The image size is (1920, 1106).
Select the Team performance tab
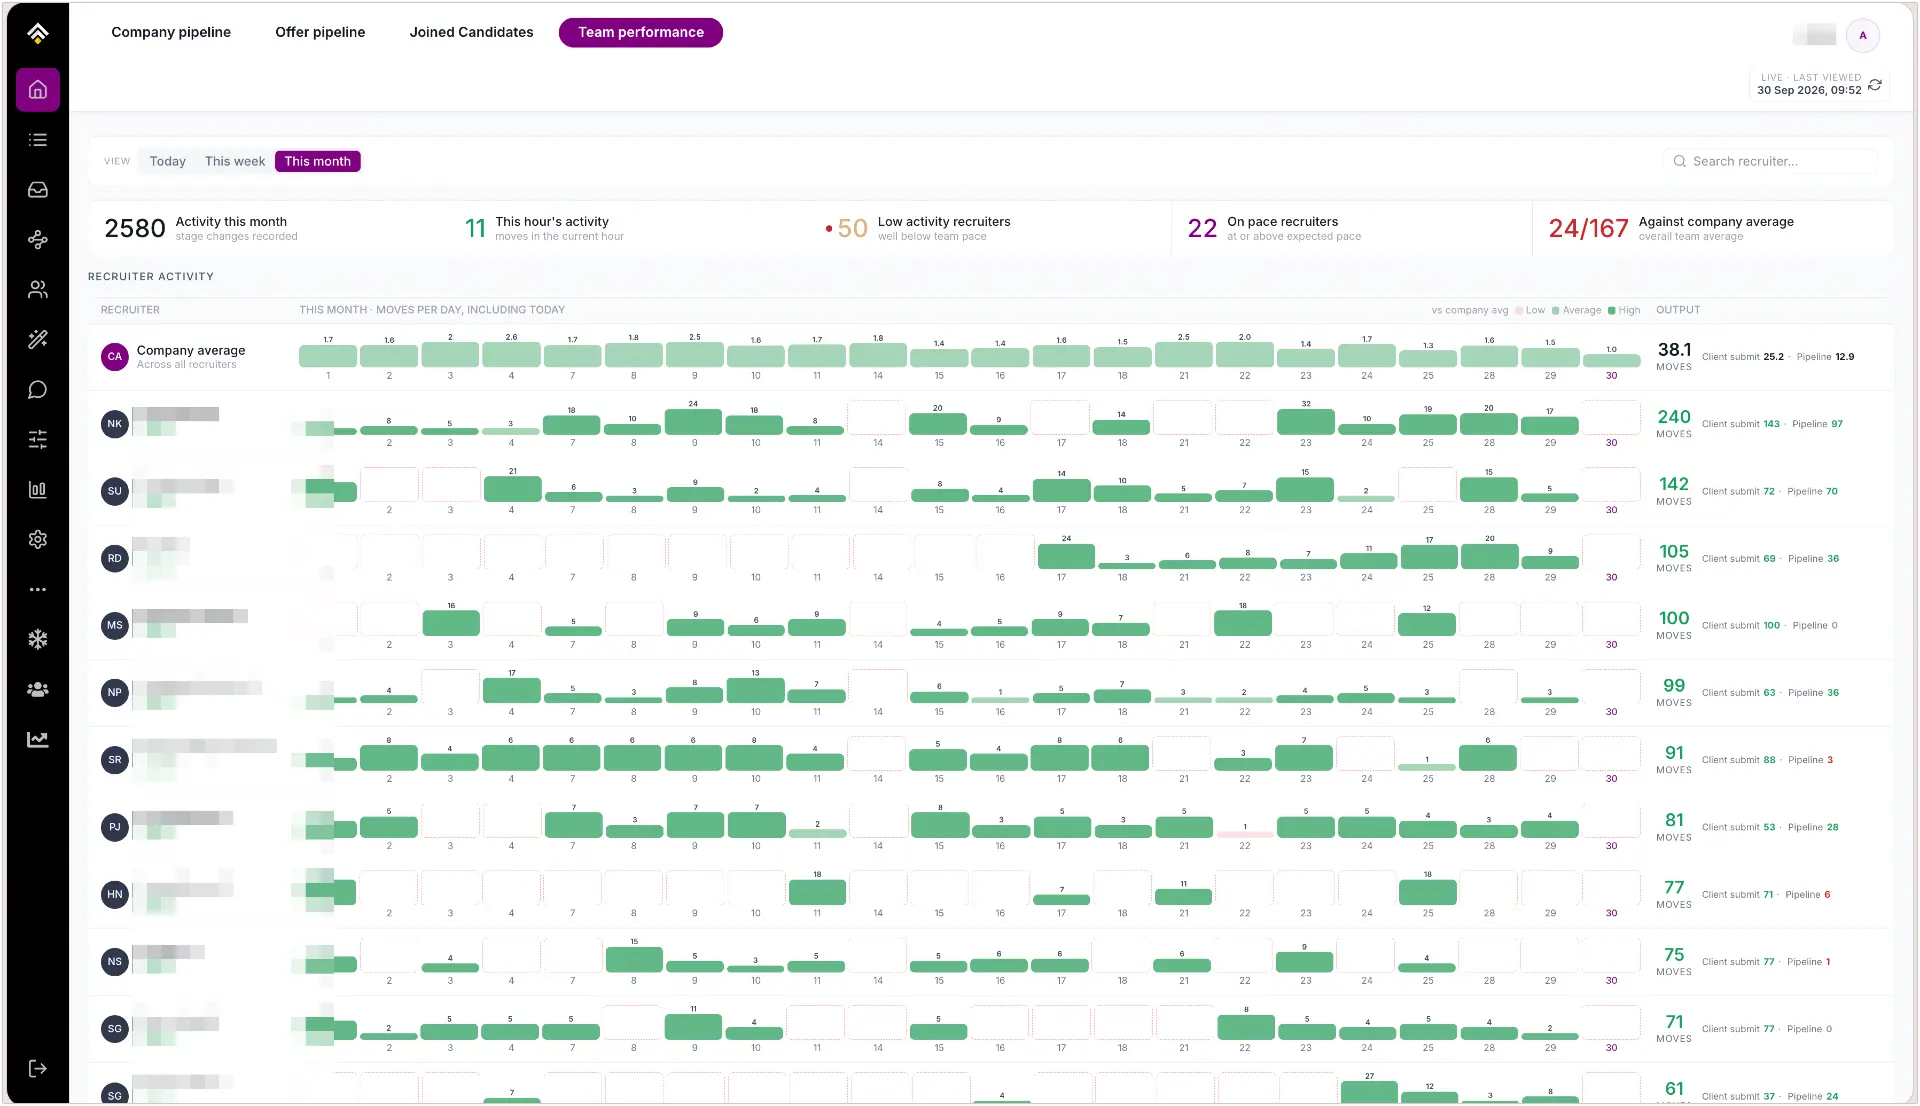[x=641, y=32]
